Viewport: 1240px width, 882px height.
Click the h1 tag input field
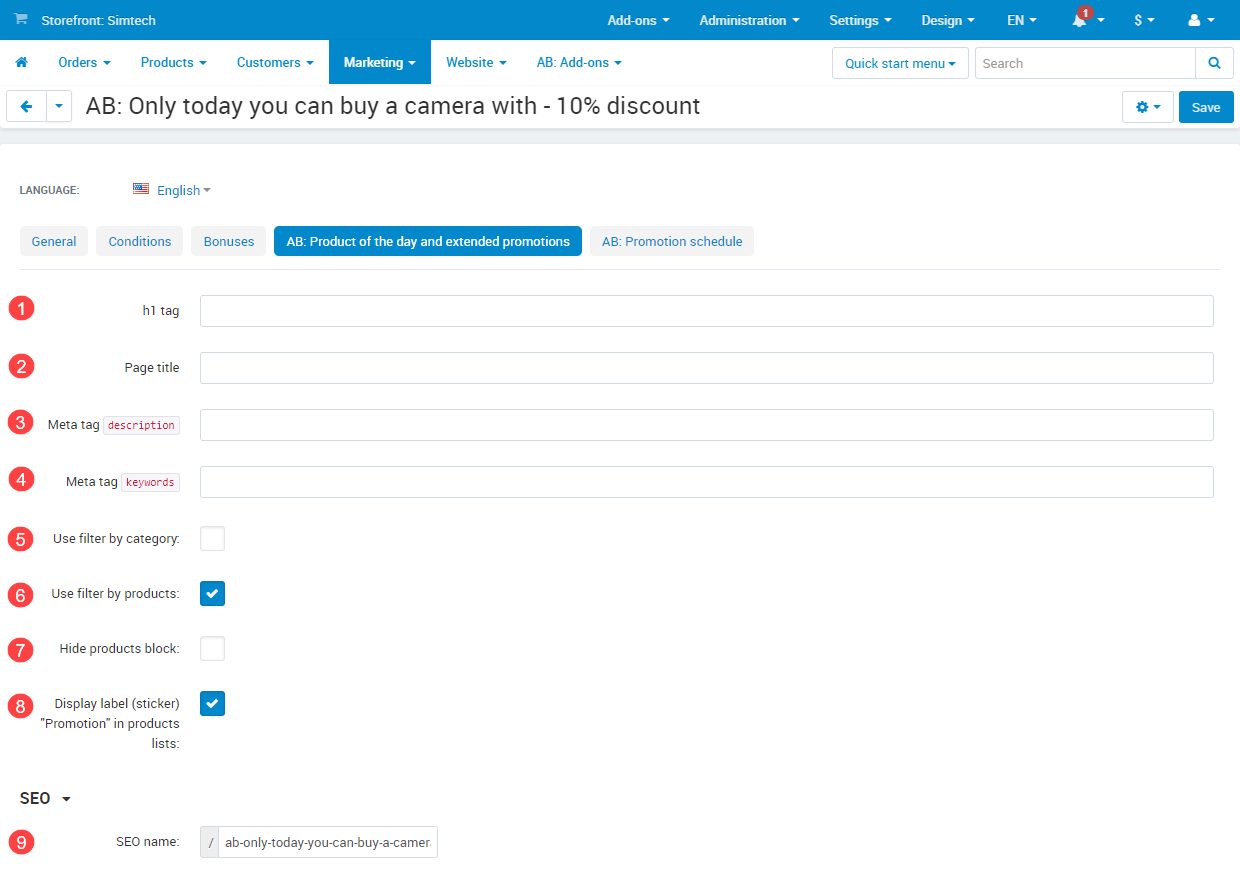(706, 311)
